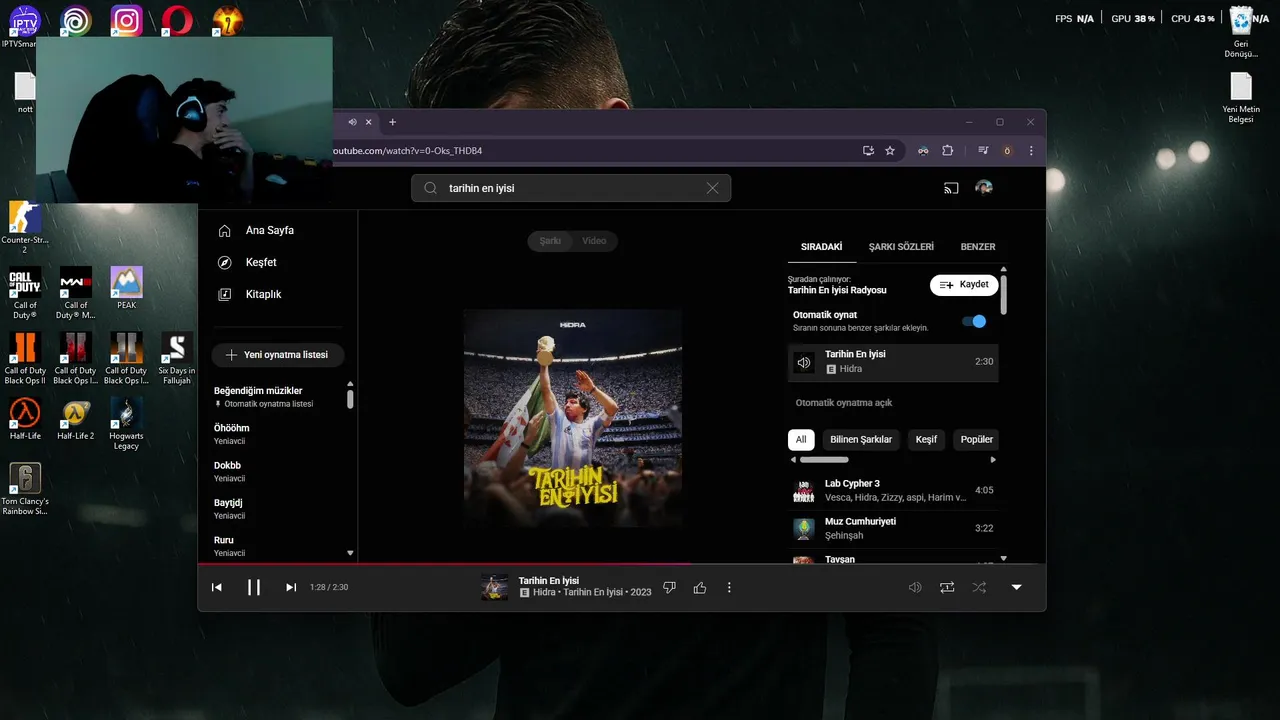The image size is (1280, 720).
Task: Click the filter chips horizontal scrollbar
Action: [x=824, y=460]
